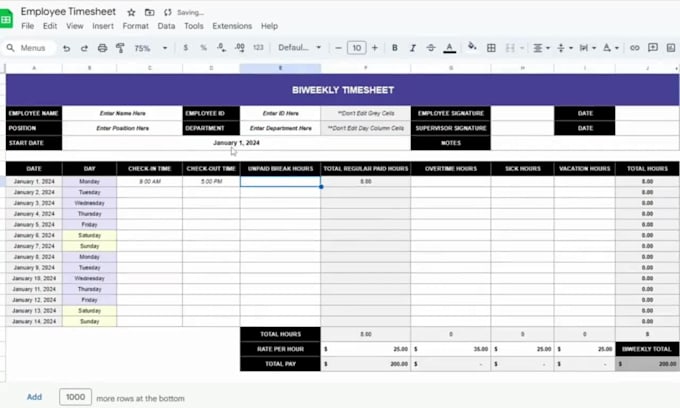Open the Insert menu
Screen dimensions: 680x408
pyautogui.click(x=103, y=26)
